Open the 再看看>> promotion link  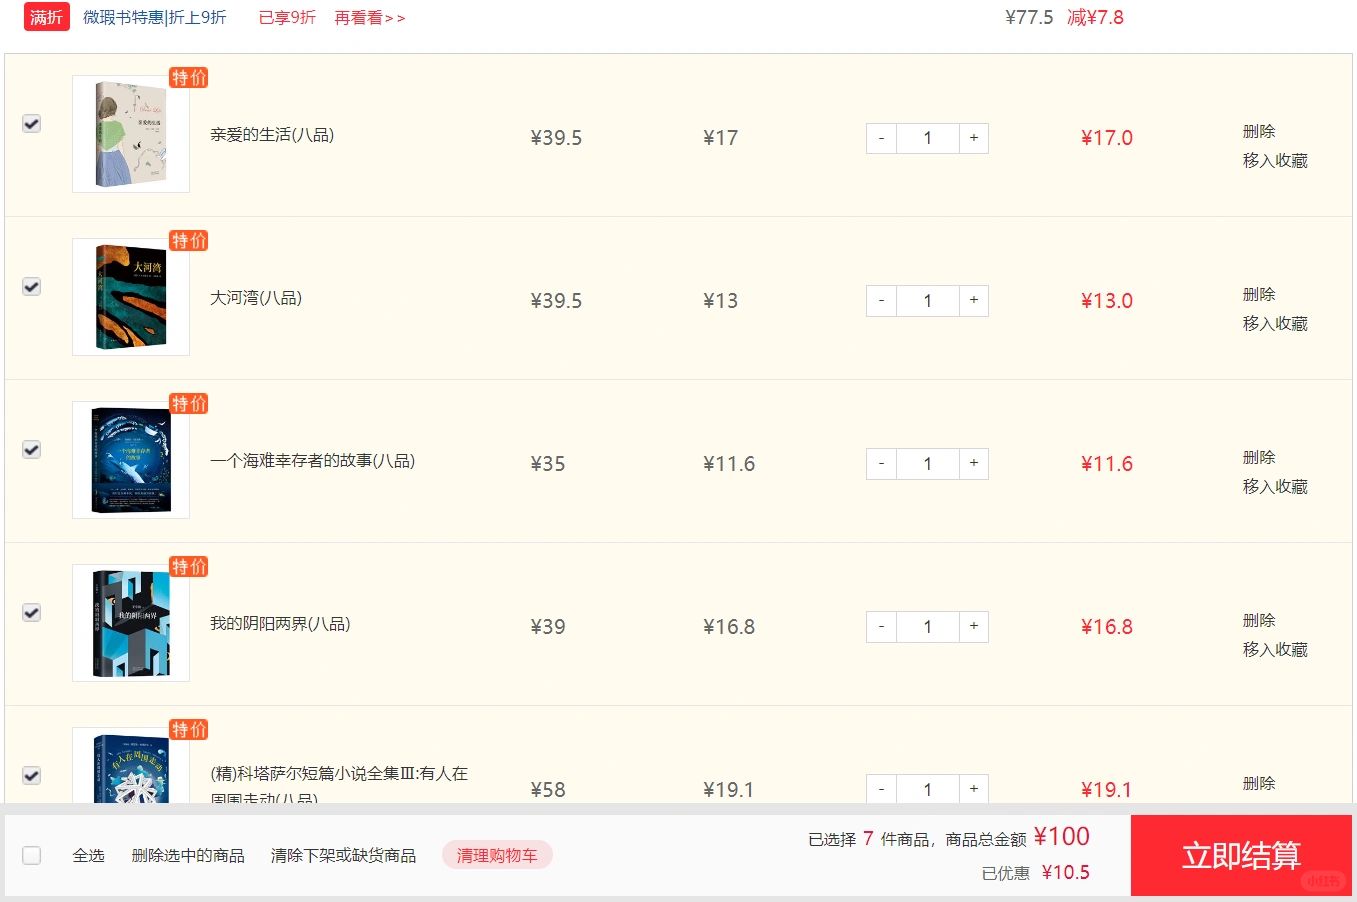coord(369,18)
